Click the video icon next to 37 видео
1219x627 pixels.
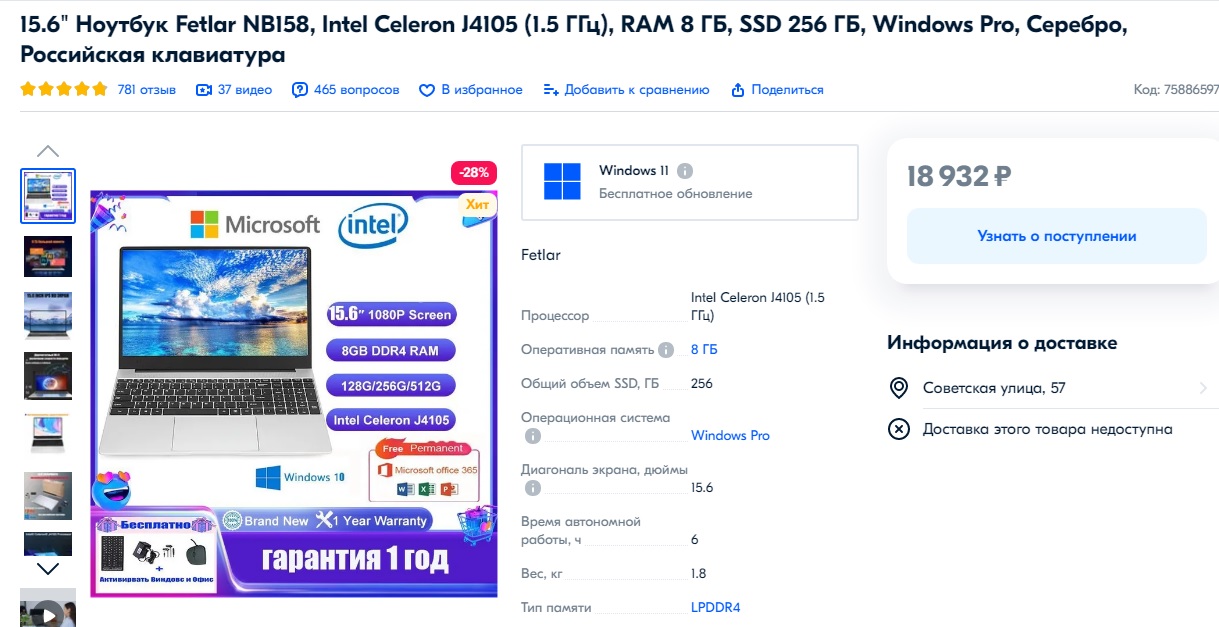(204, 90)
